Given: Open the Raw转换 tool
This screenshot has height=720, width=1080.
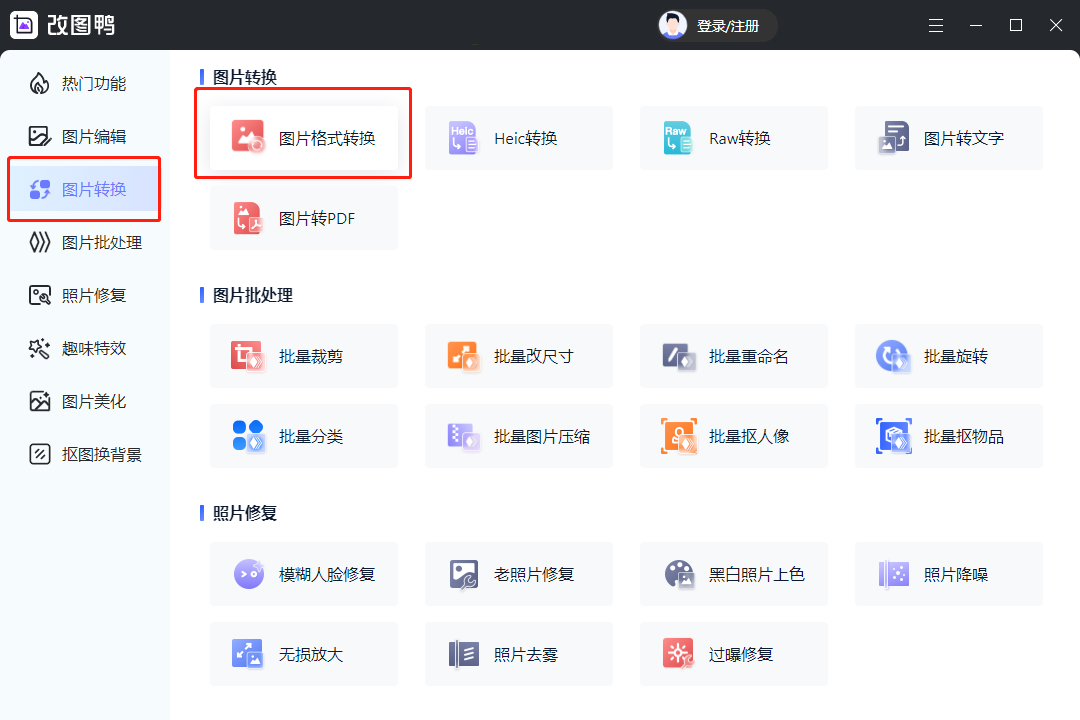Looking at the screenshot, I should [x=733, y=138].
